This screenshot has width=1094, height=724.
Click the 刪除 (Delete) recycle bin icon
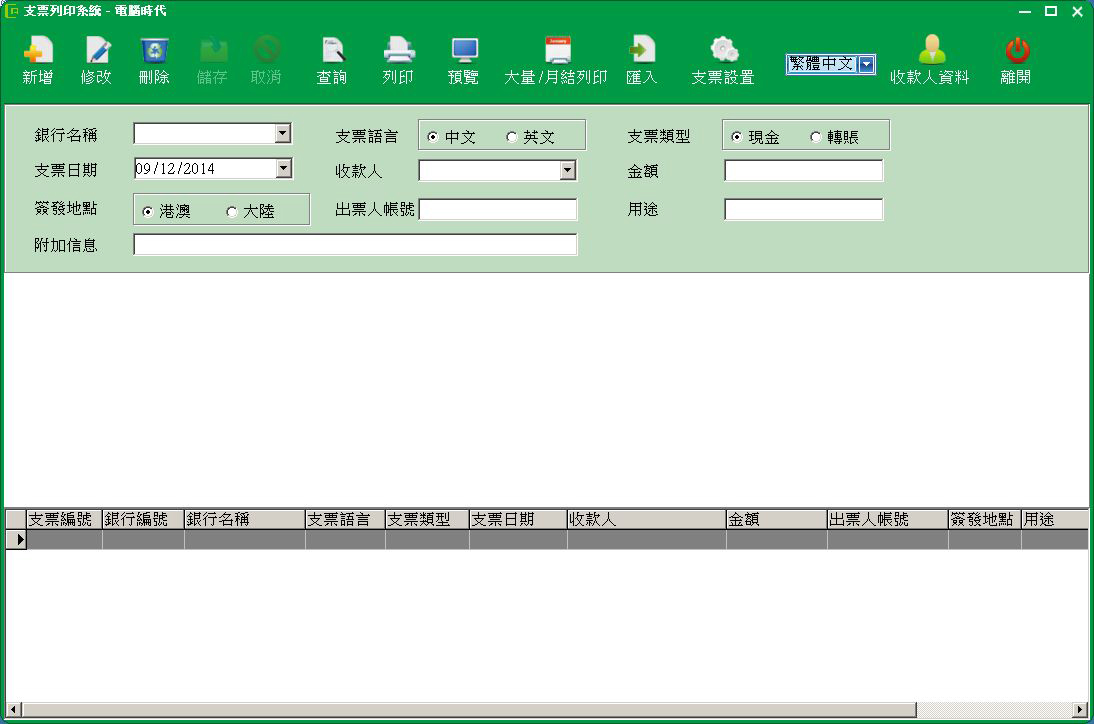[154, 51]
